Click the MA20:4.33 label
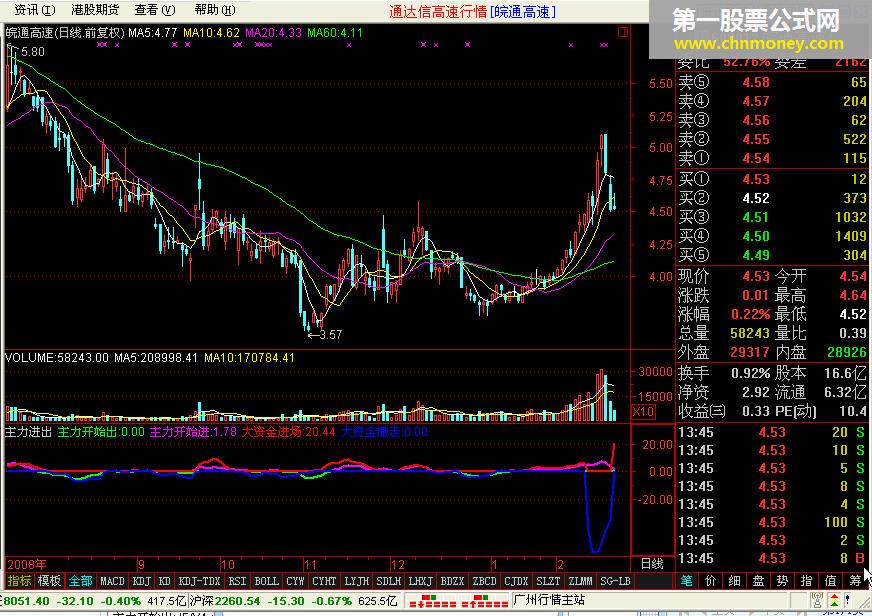 274,33
